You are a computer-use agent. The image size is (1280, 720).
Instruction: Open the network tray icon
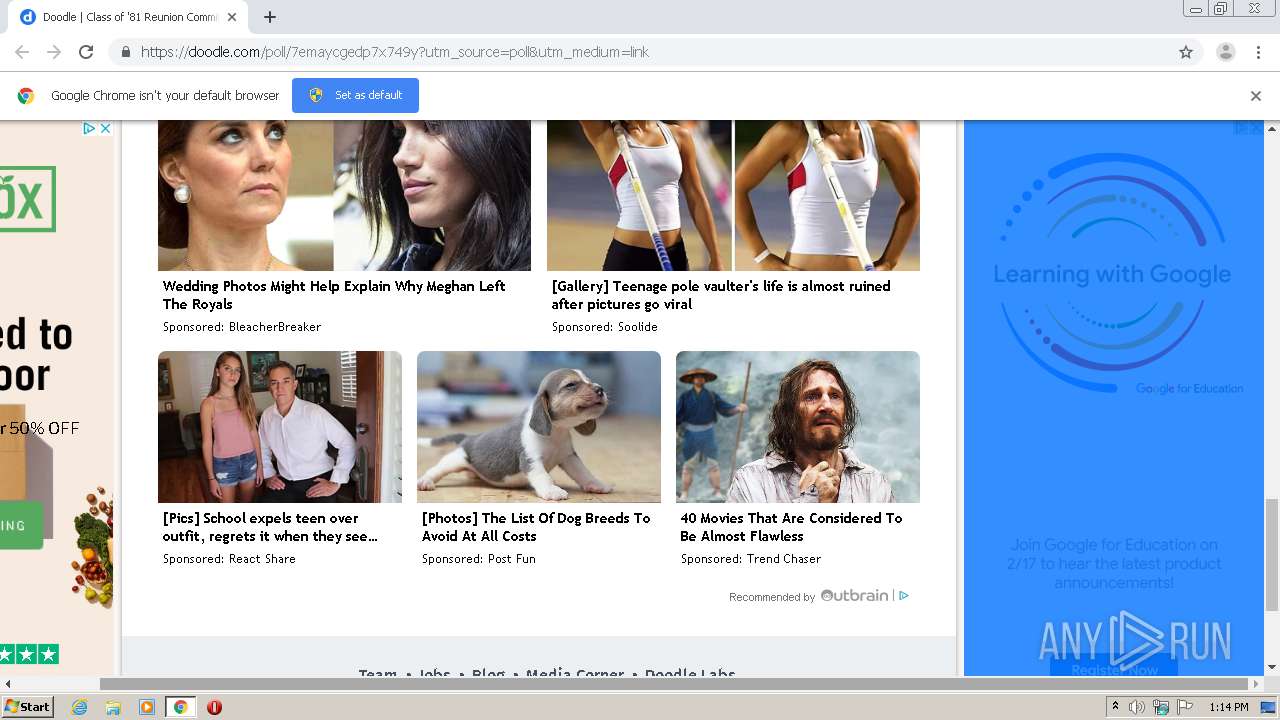click(1161, 707)
